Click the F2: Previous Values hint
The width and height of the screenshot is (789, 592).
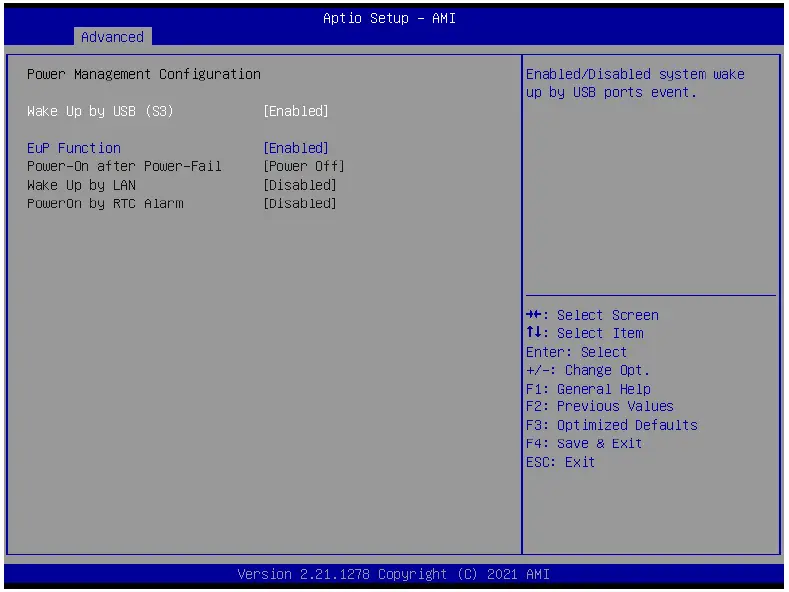point(600,406)
